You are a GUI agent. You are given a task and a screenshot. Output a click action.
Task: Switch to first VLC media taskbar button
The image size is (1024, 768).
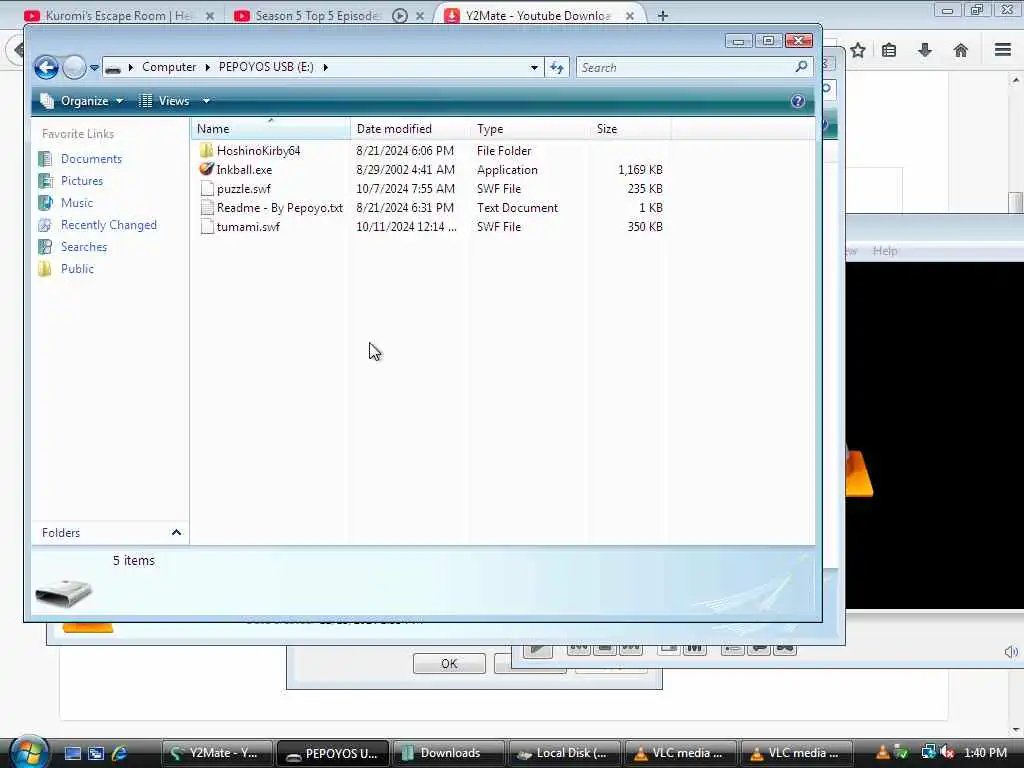[x=681, y=753]
